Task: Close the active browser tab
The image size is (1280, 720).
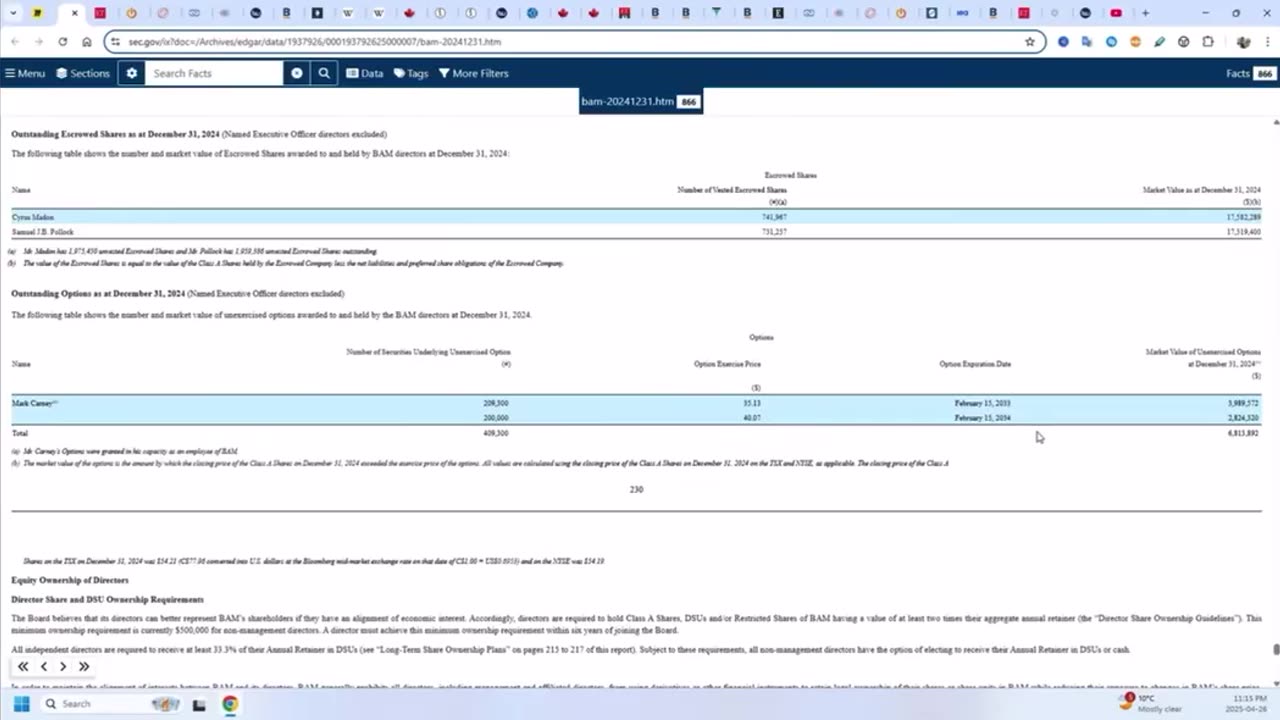Action: coord(74,13)
